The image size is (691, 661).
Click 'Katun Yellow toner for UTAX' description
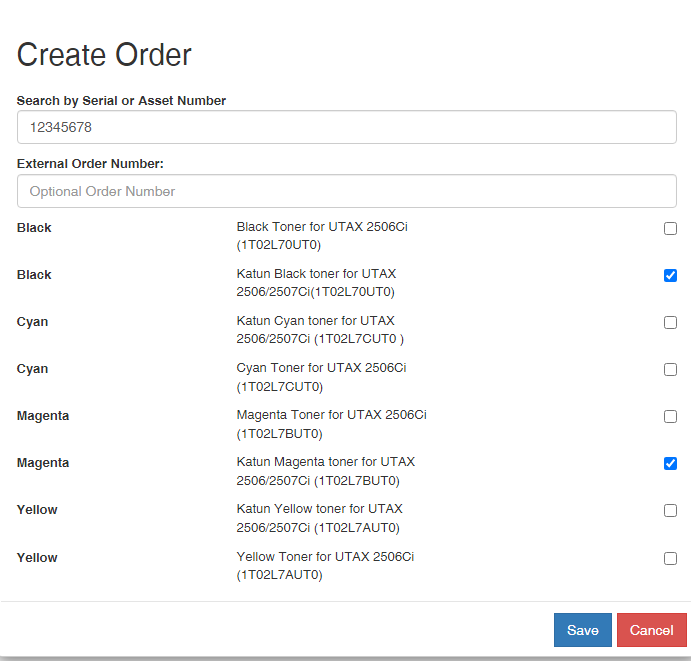(x=319, y=518)
